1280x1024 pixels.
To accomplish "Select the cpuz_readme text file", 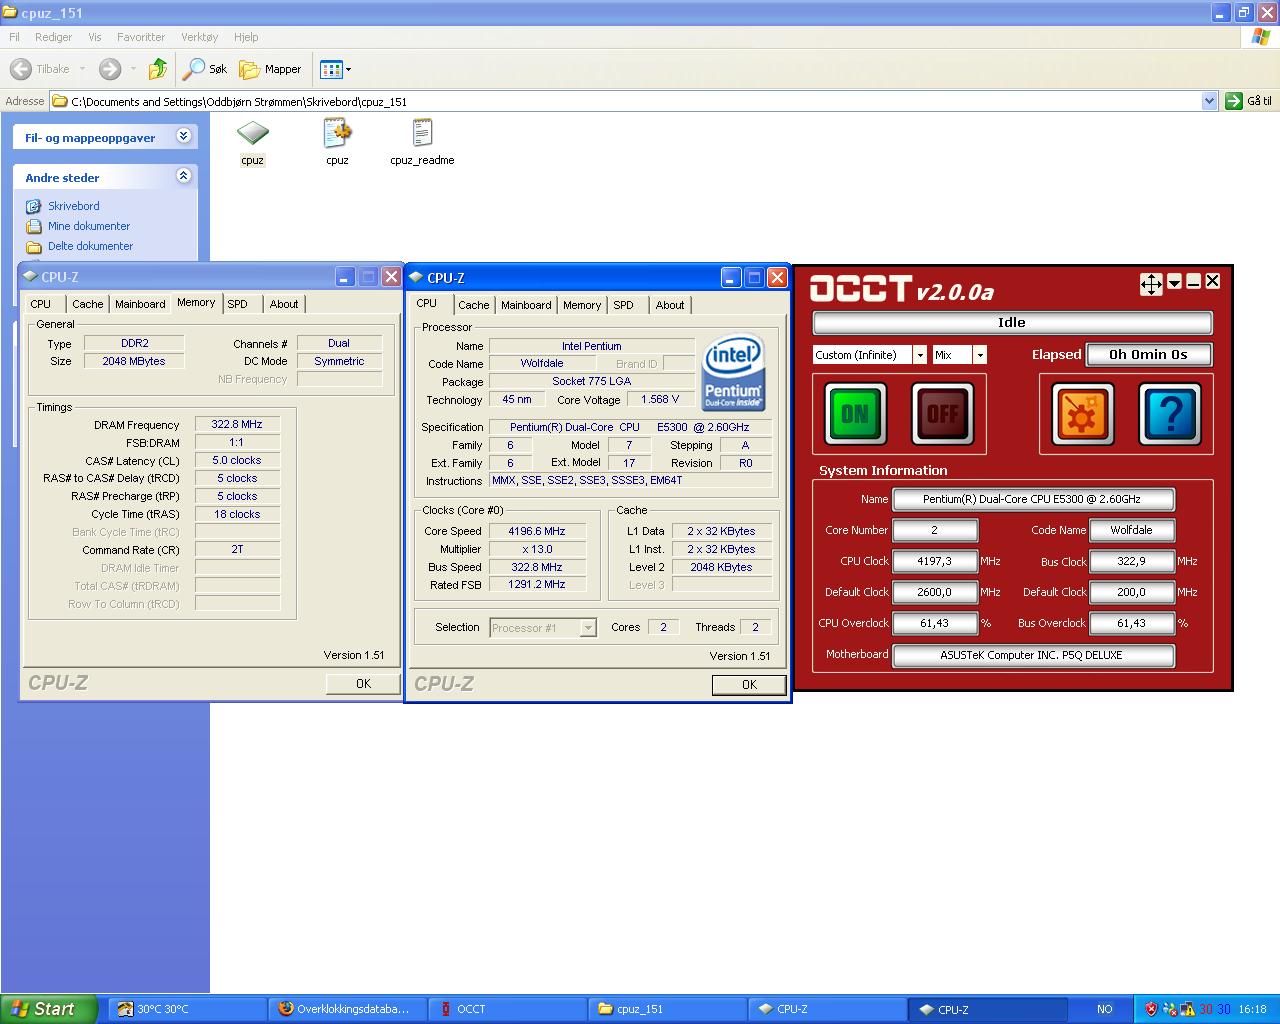I will (422, 142).
